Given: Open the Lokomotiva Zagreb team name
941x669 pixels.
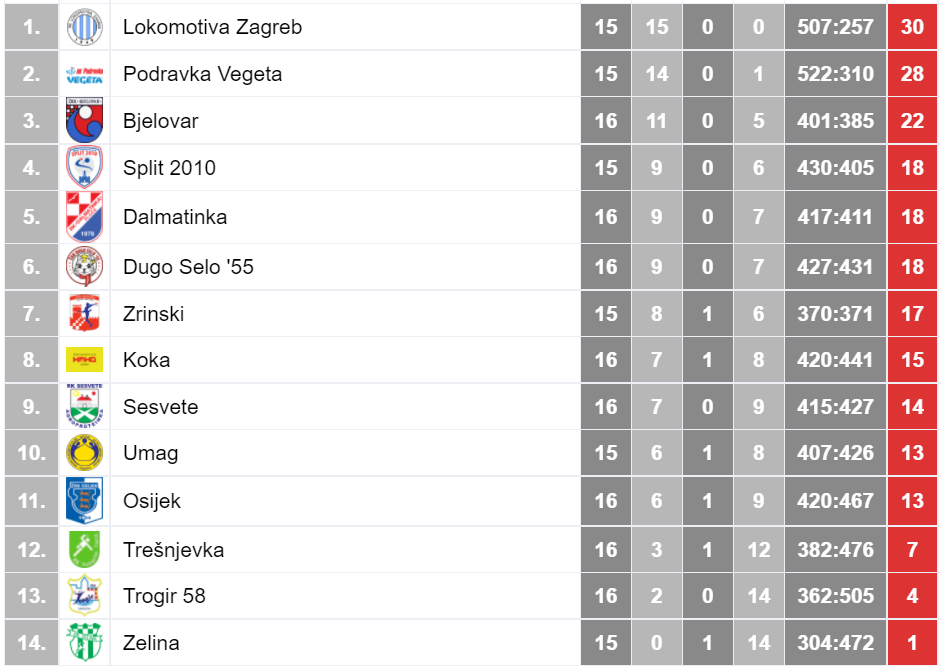Looking at the screenshot, I should 212,27.
